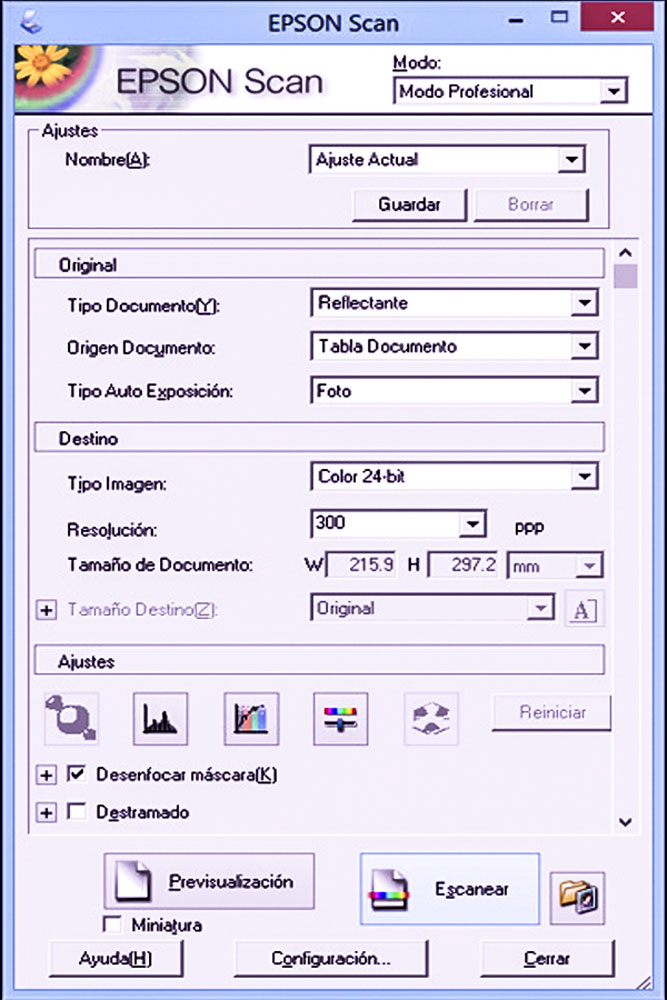
Task: Click the settings panel scrollbar thumb
Action: [626, 276]
